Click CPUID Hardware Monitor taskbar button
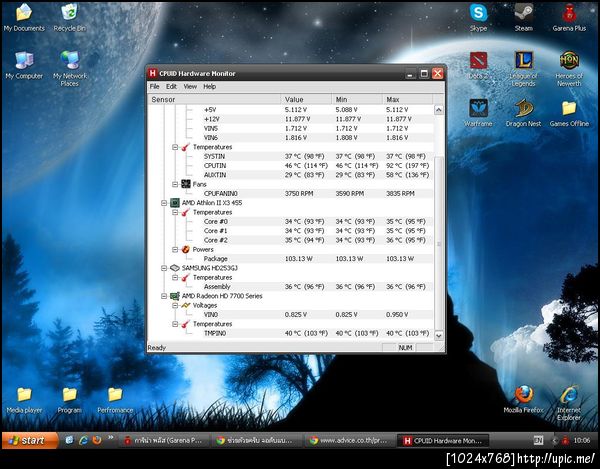Screen dimensions: 600x469 pos(444,441)
